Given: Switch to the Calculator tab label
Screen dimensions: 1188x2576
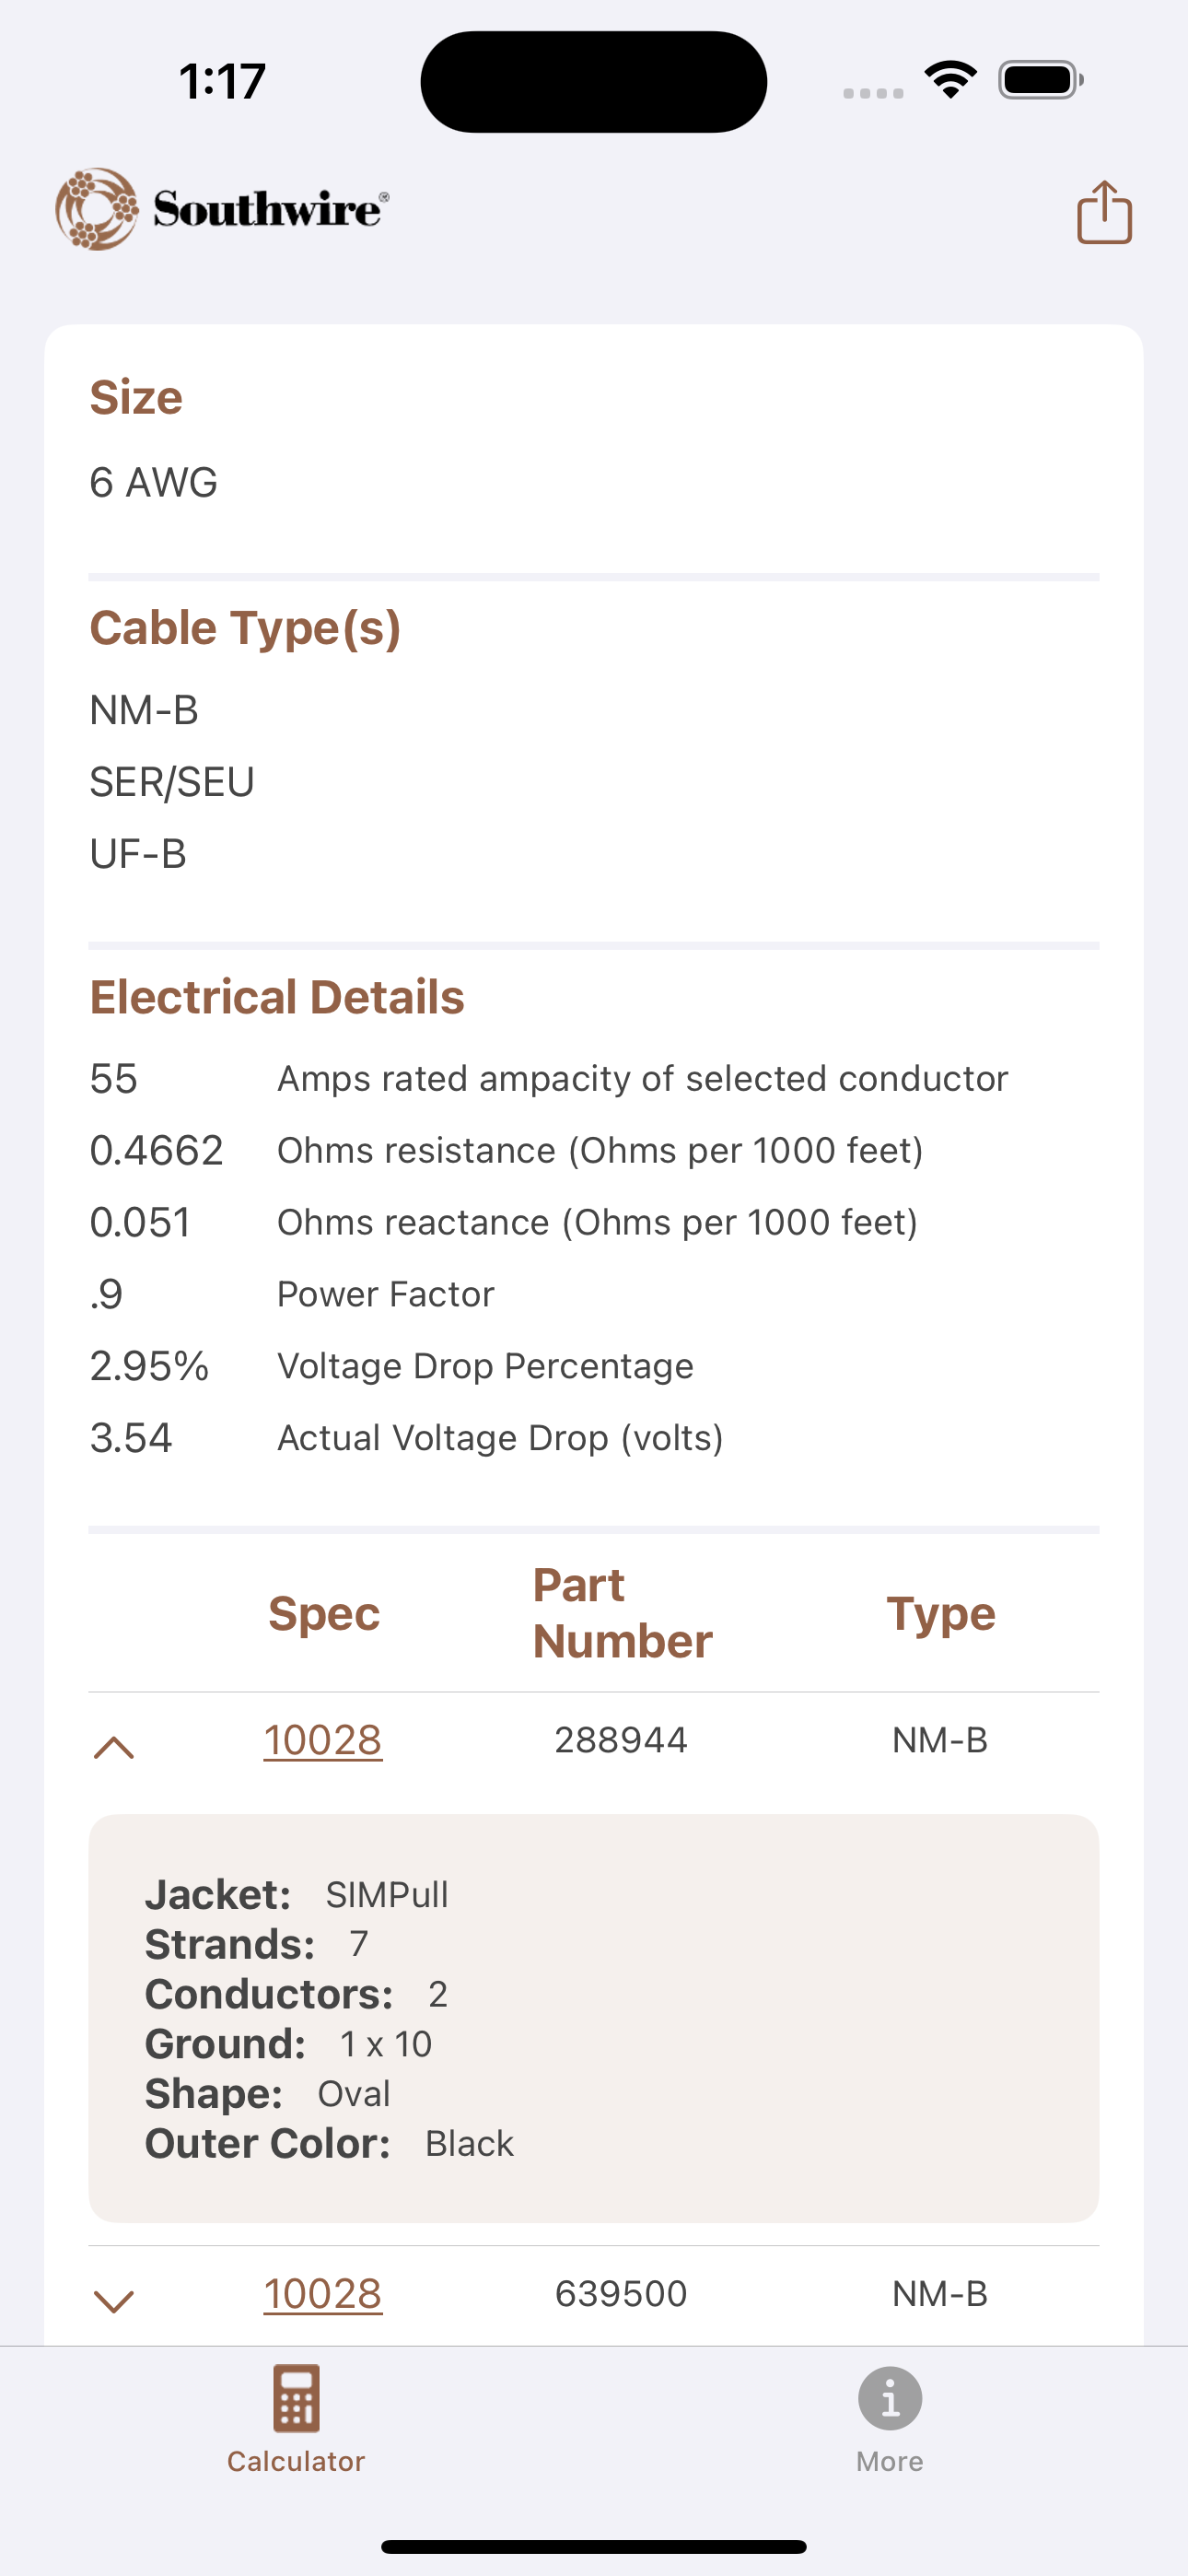Looking at the screenshot, I should [x=296, y=2461].
